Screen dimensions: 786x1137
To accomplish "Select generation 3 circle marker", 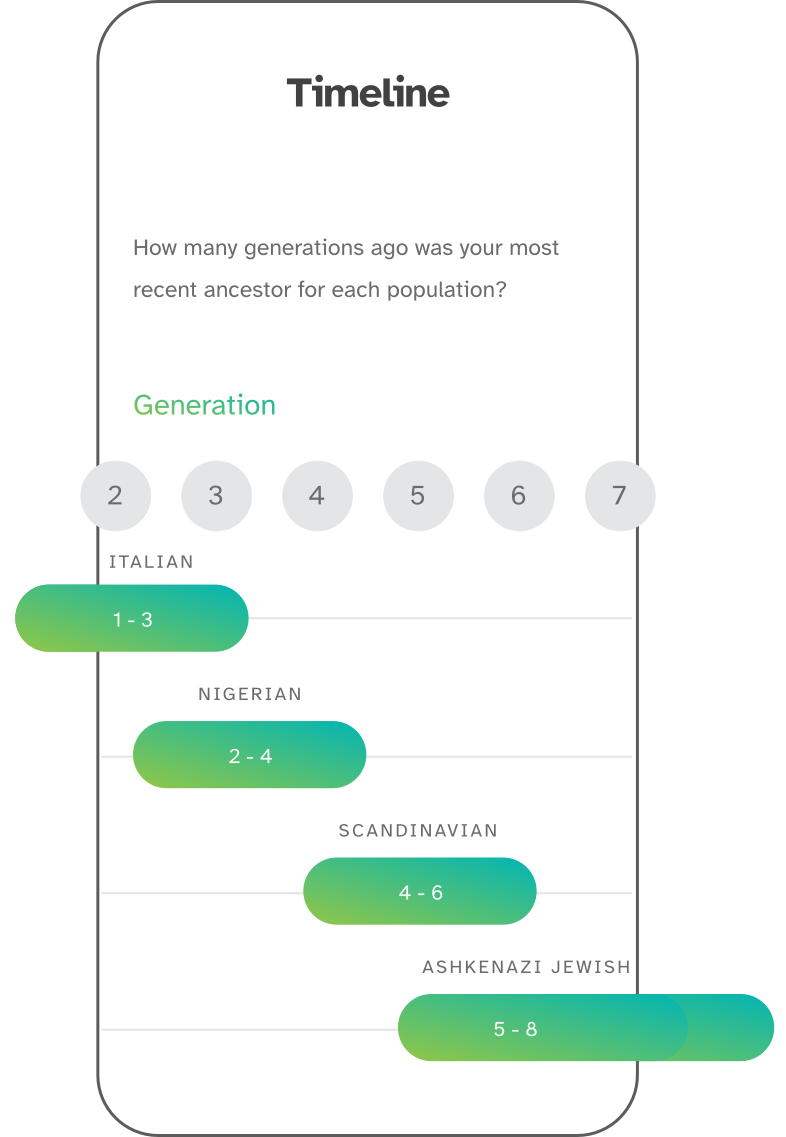I will [216, 495].
